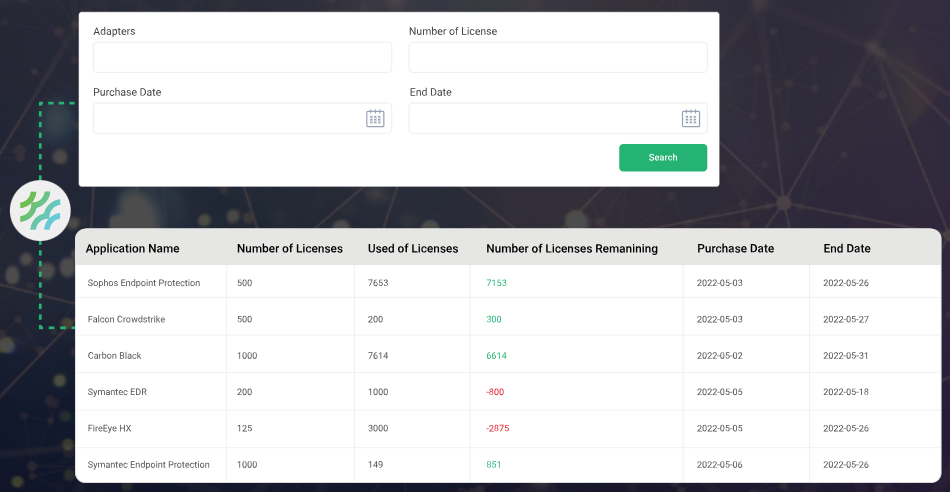Click the Purchase Date column header
Screen dimensions: 950x492
pos(736,248)
